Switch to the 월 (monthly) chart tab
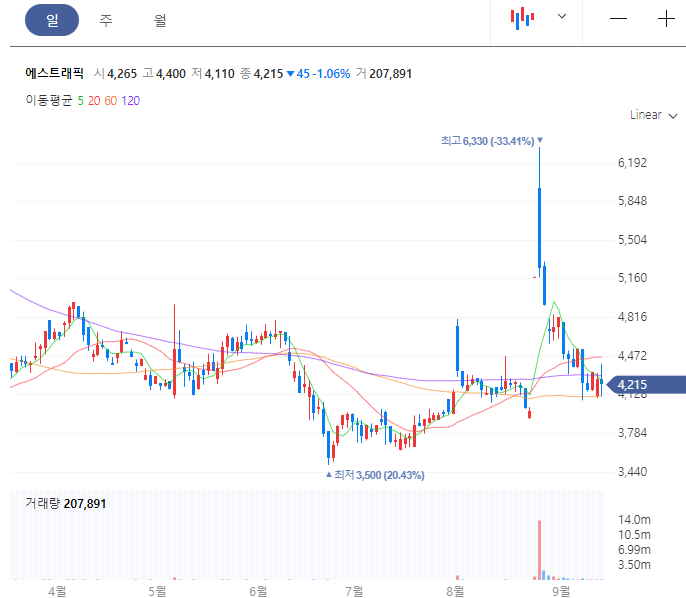 [160, 20]
